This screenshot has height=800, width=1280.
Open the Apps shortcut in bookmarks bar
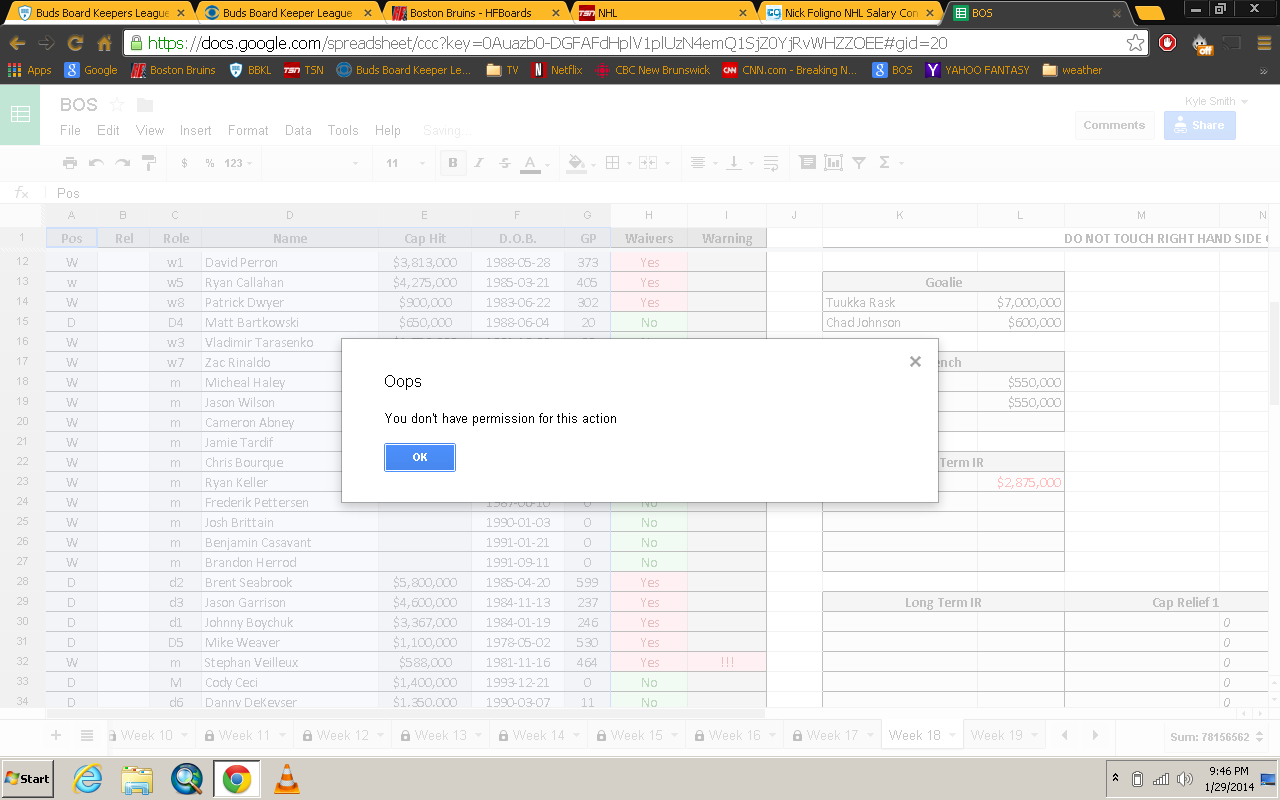(29, 70)
